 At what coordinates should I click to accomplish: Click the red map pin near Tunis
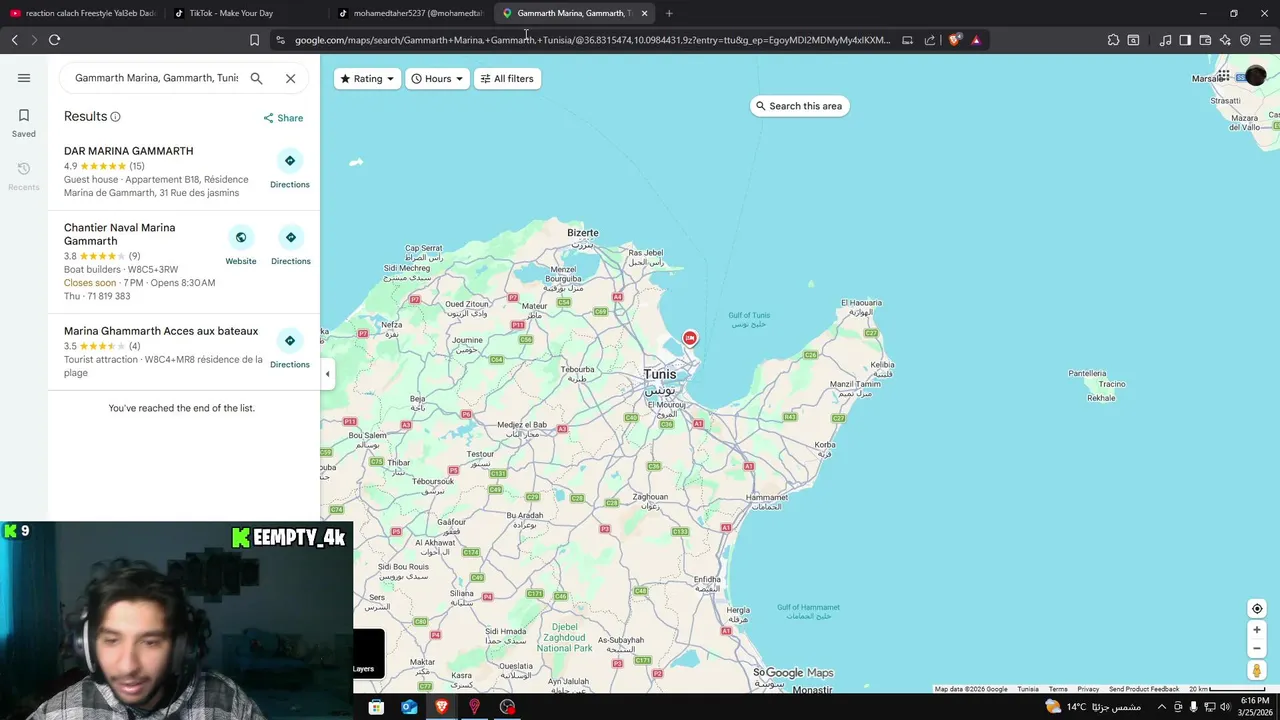point(690,339)
